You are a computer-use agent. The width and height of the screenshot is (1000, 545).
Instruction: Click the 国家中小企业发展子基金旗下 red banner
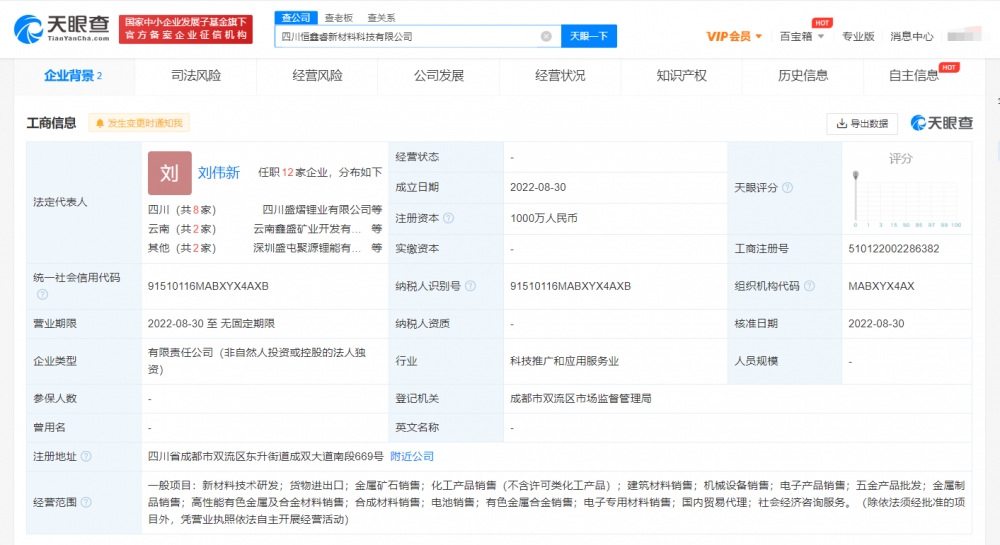(x=186, y=29)
